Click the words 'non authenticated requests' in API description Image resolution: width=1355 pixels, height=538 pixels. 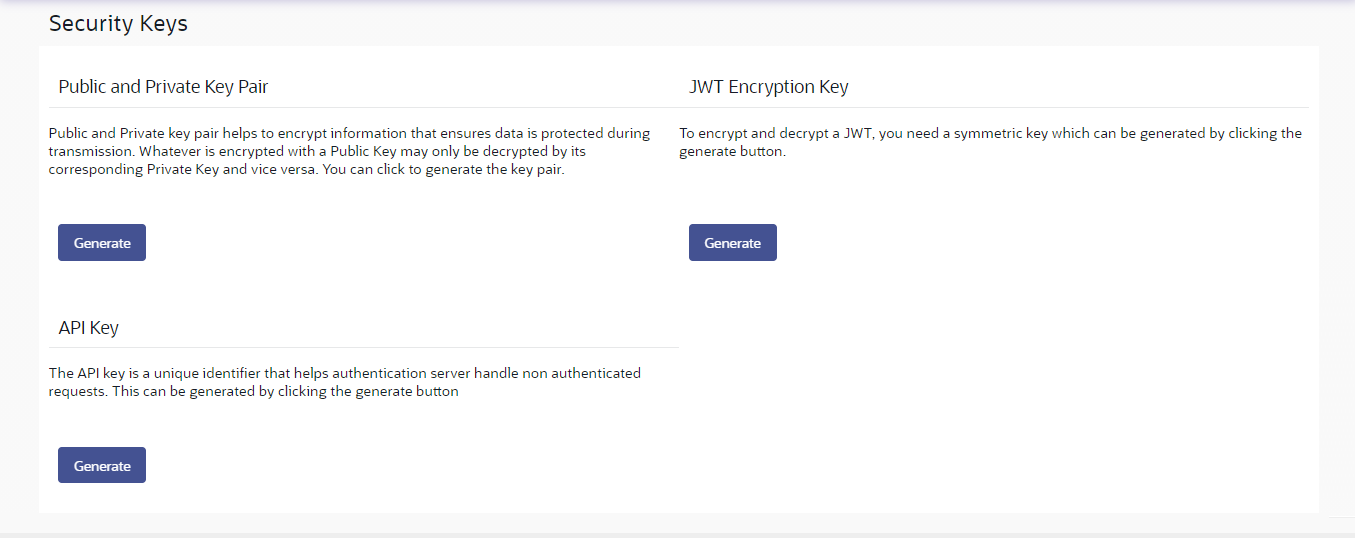579,373
